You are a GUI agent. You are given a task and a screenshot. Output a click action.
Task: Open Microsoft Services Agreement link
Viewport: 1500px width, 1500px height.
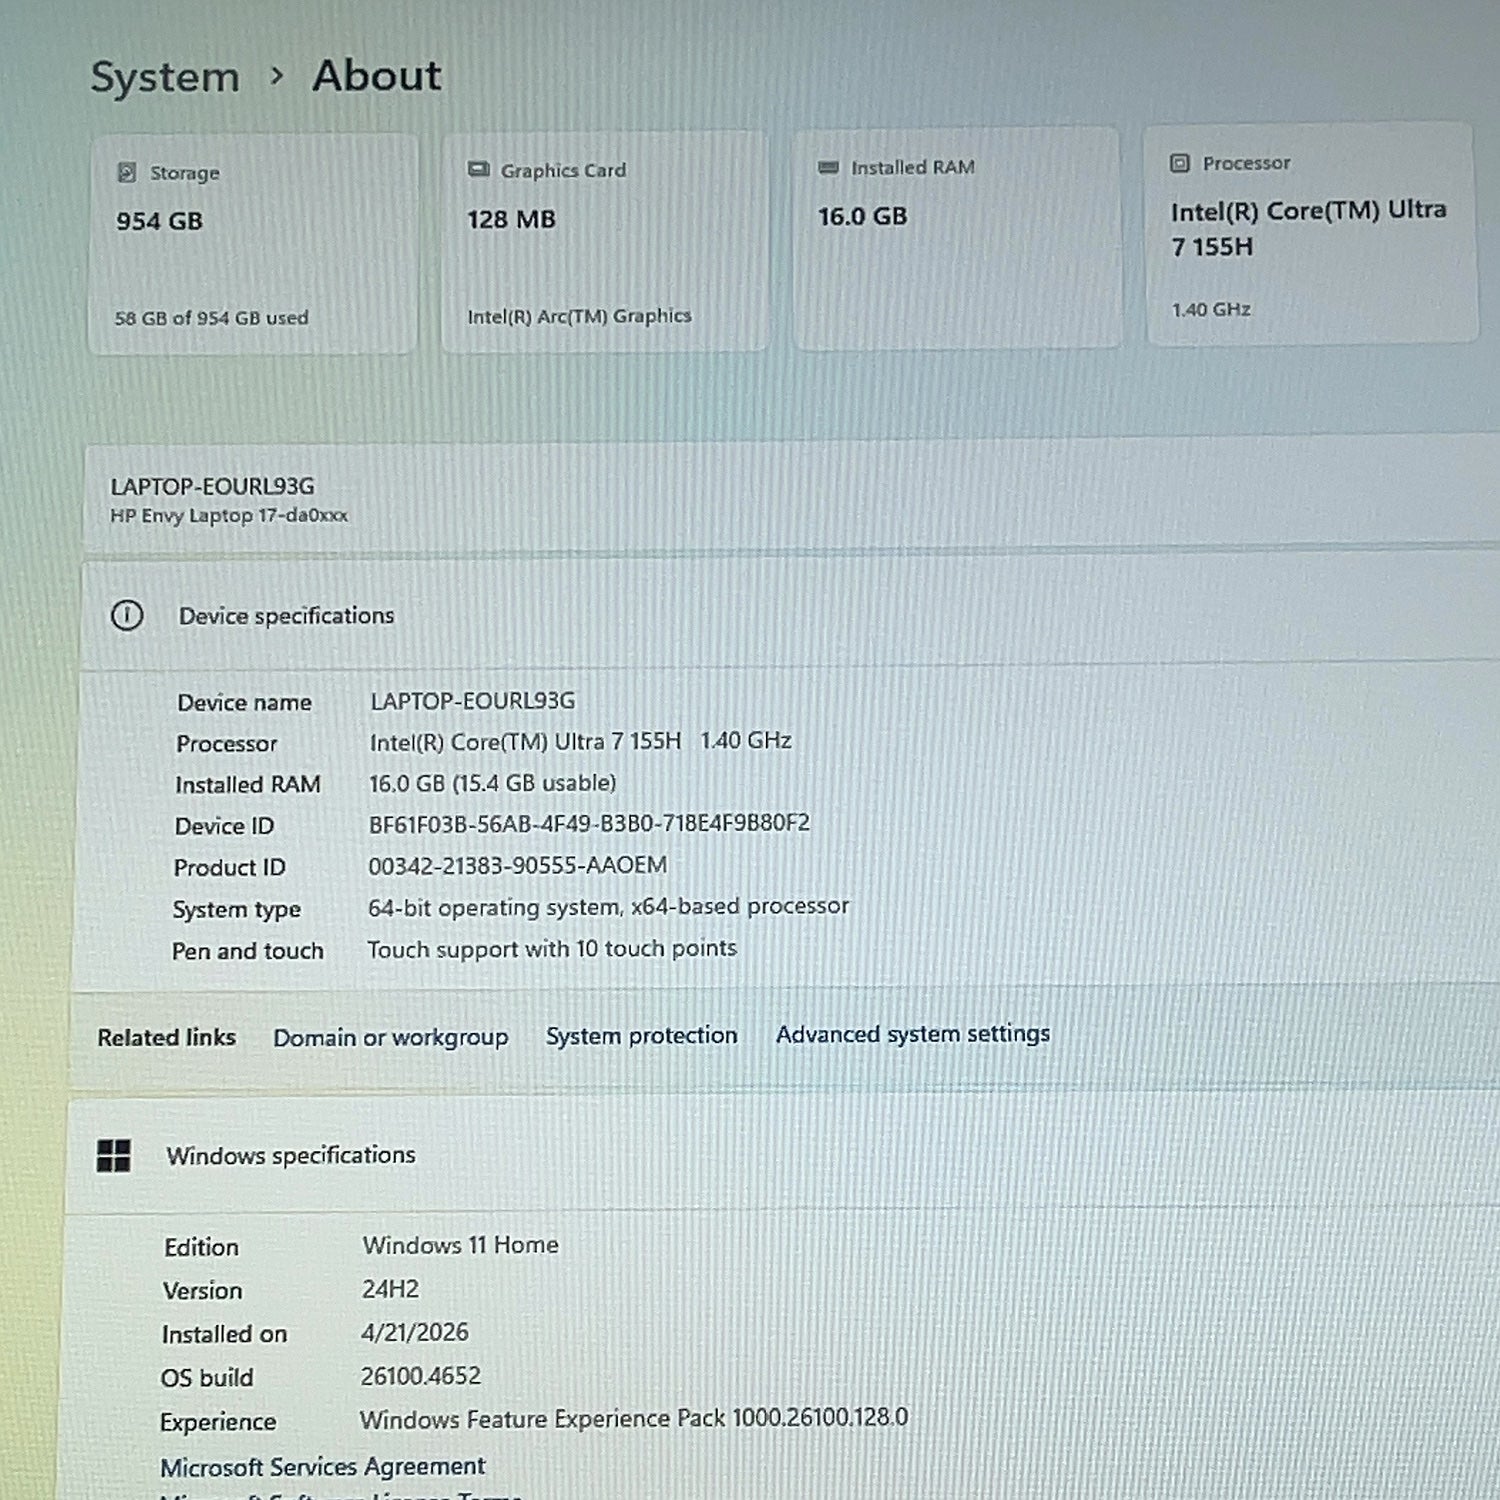(x=322, y=1467)
